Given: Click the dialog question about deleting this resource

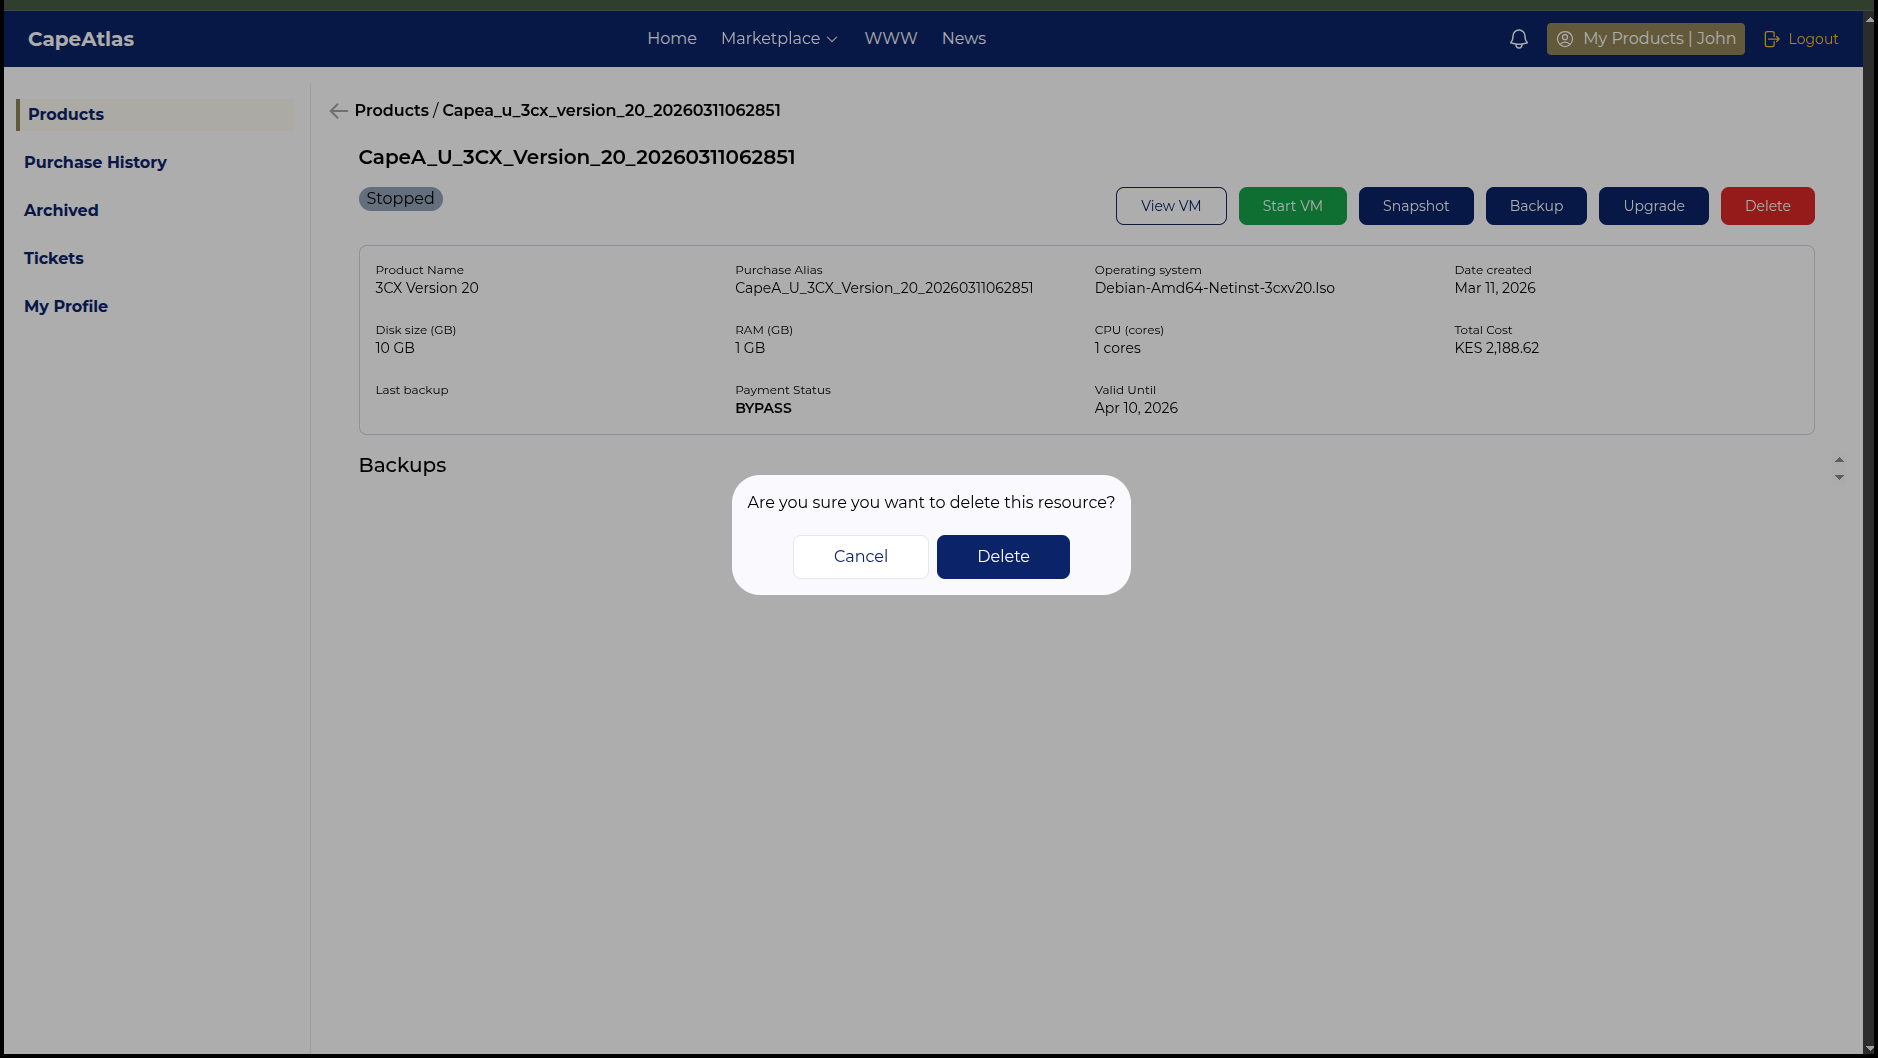Looking at the screenshot, I should [x=931, y=502].
